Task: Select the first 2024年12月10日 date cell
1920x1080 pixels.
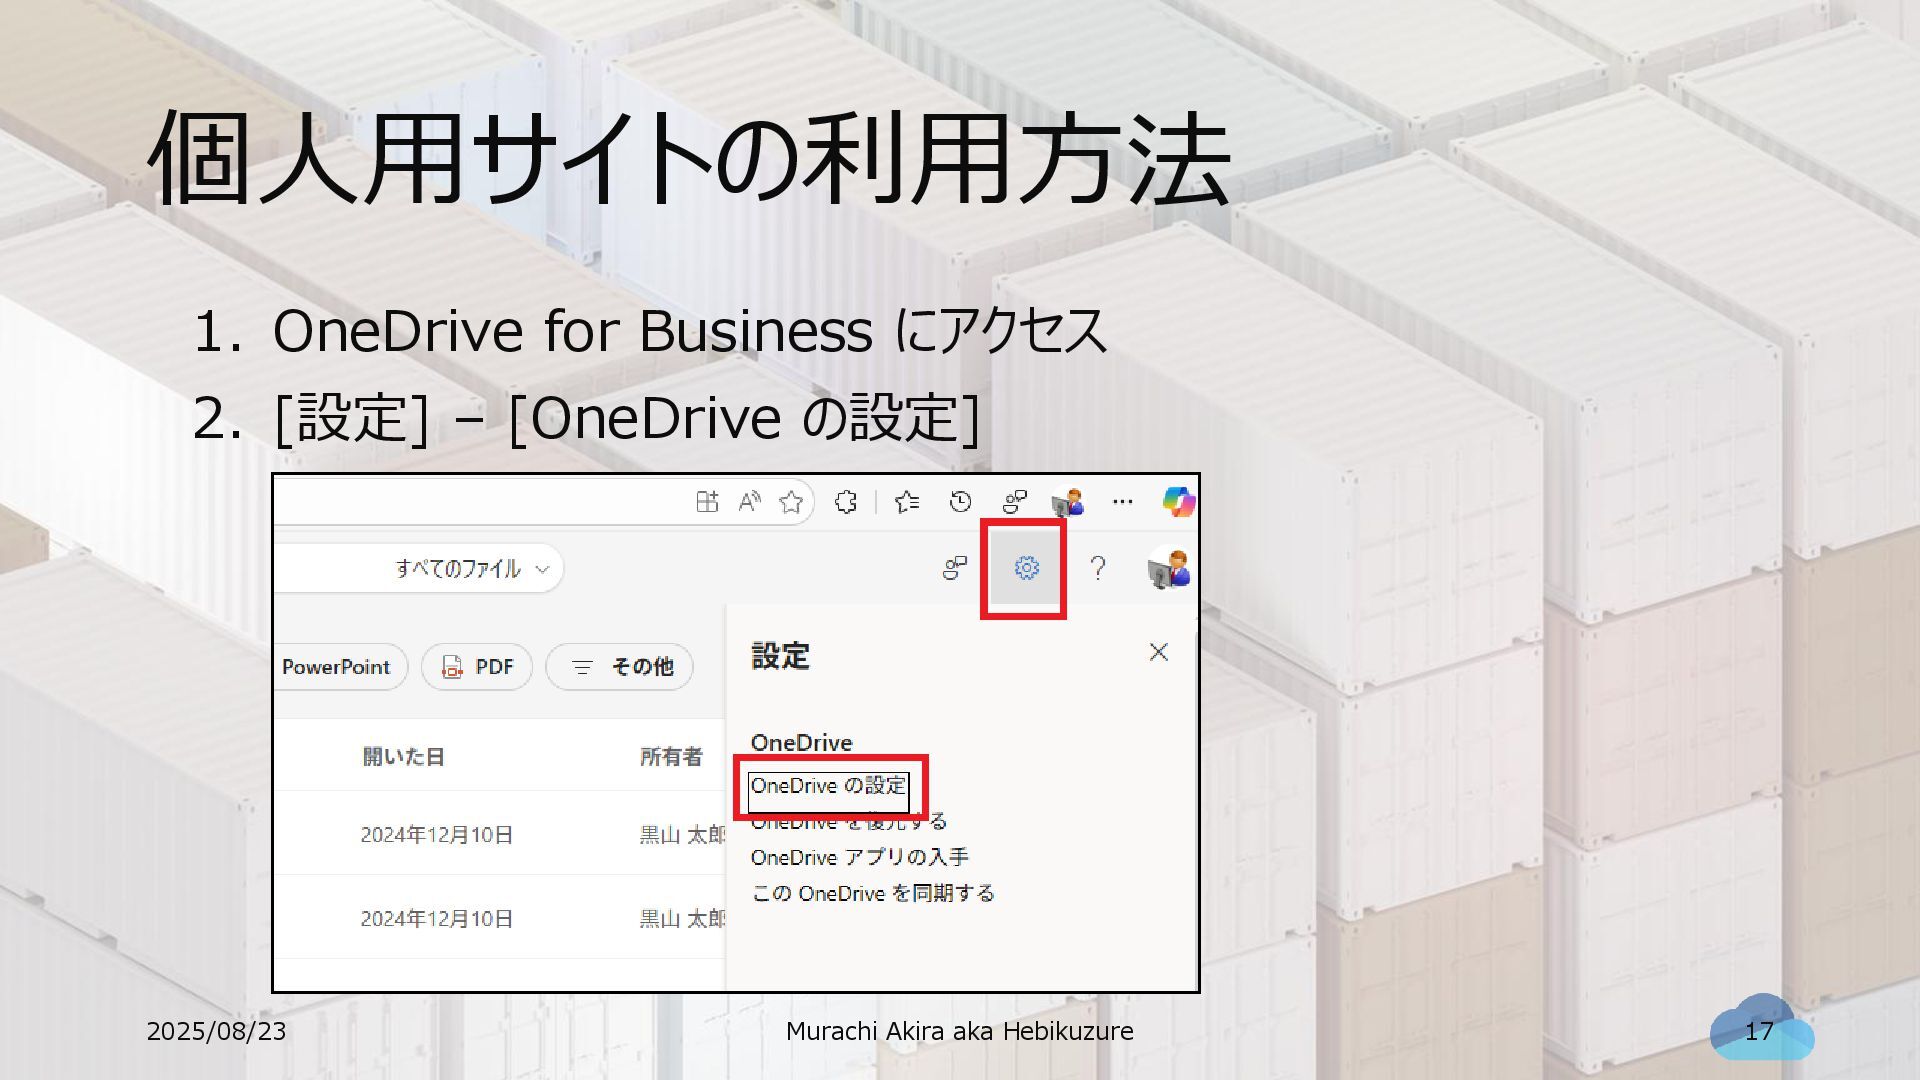Action: click(x=437, y=835)
